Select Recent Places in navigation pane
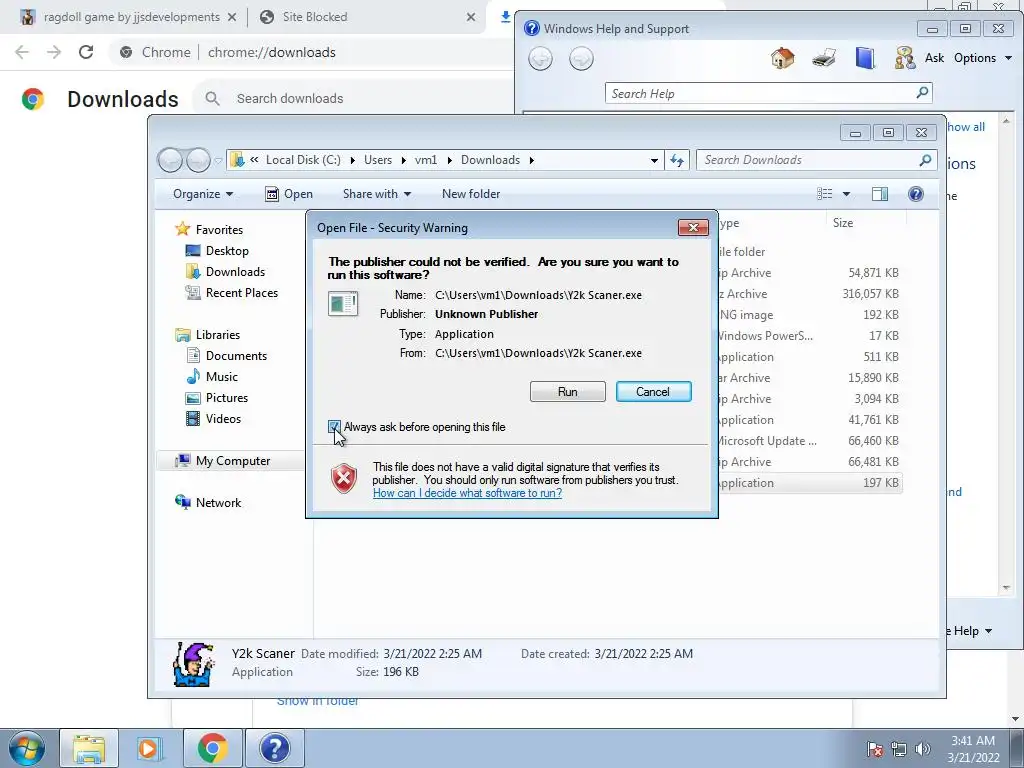Viewport: 1024px width, 768px height. 242,293
